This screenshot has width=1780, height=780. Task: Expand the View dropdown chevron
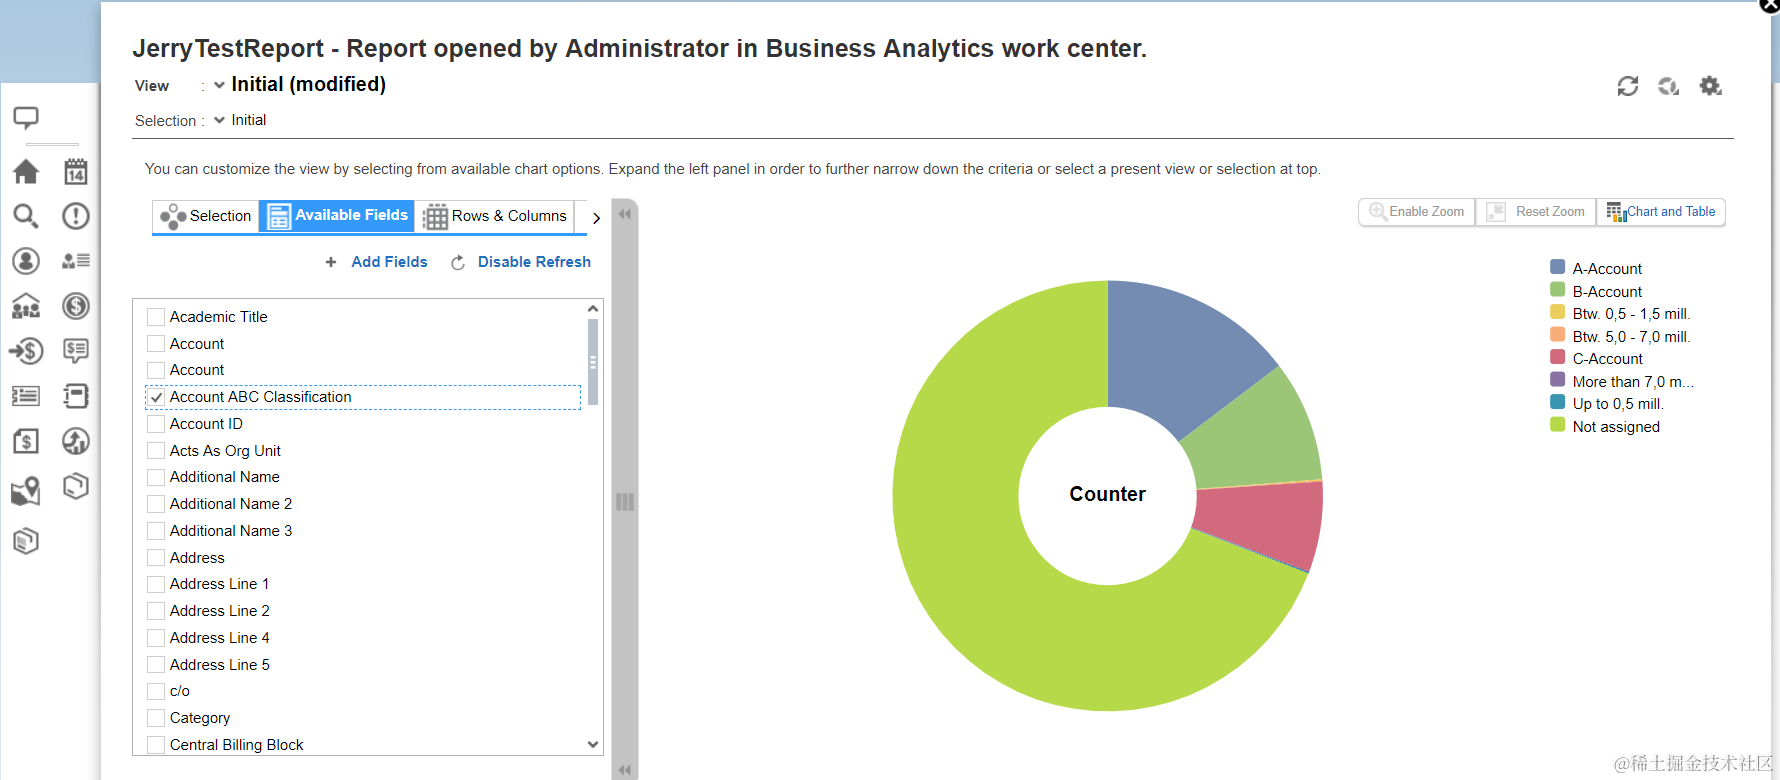tap(219, 85)
